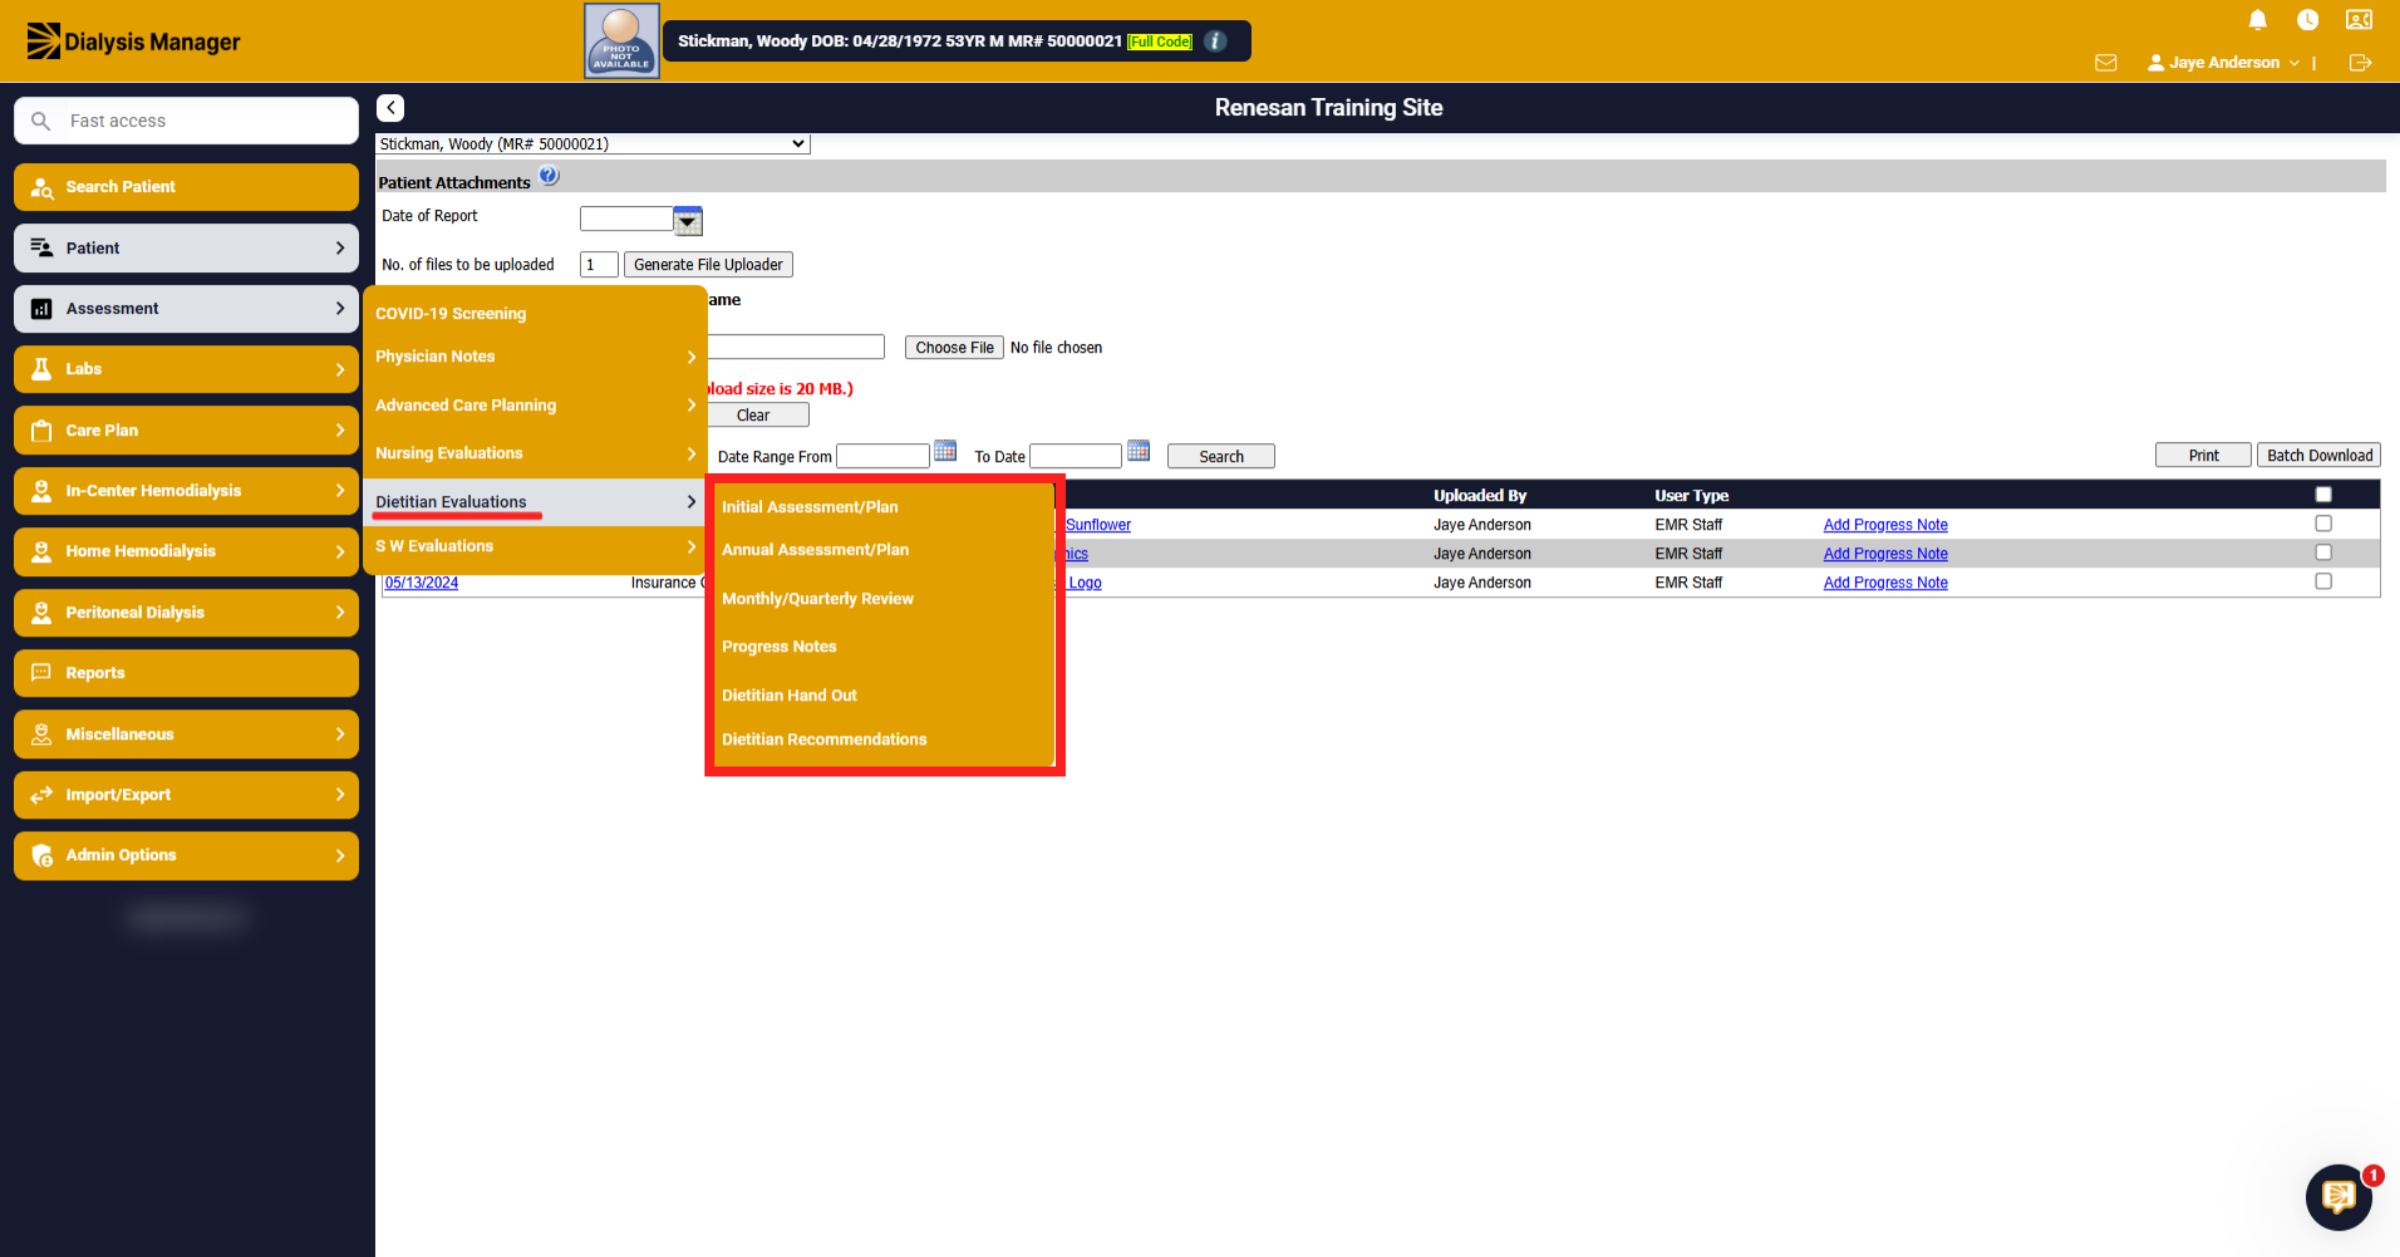The width and height of the screenshot is (2400, 1257).
Task: Open Patient Attachments help icon
Action: pos(549,176)
